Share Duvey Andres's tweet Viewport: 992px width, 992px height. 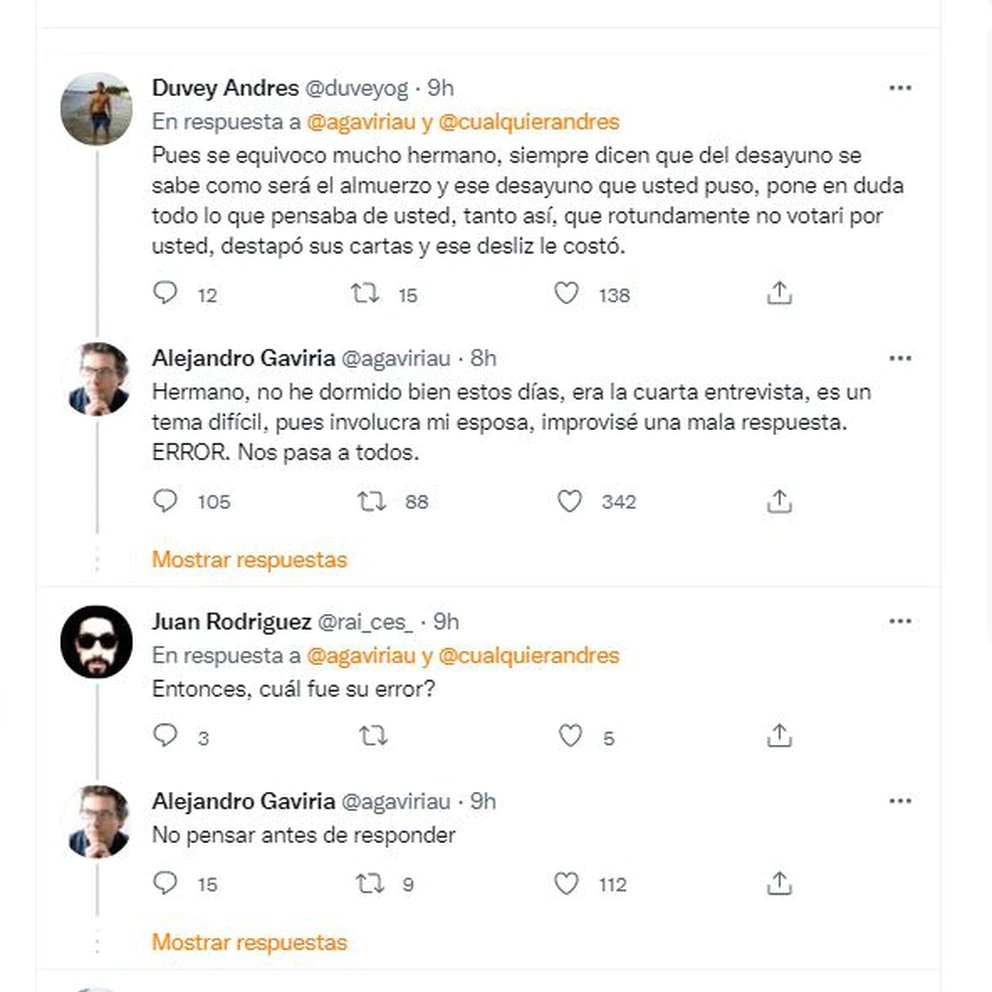coord(779,293)
